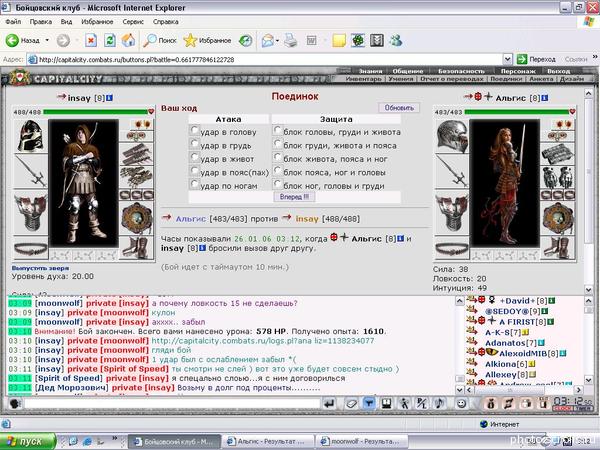600x450 pixels.
Task: Select блок груди, живота и пояса
Action: [277, 144]
